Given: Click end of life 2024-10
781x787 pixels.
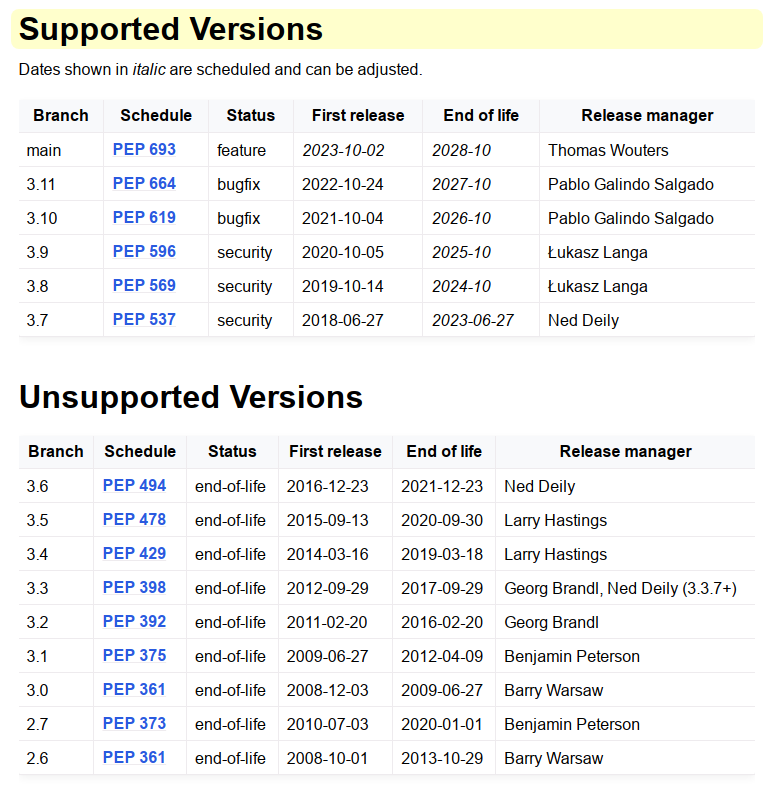Looking at the screenshot, I should [461, 286].
